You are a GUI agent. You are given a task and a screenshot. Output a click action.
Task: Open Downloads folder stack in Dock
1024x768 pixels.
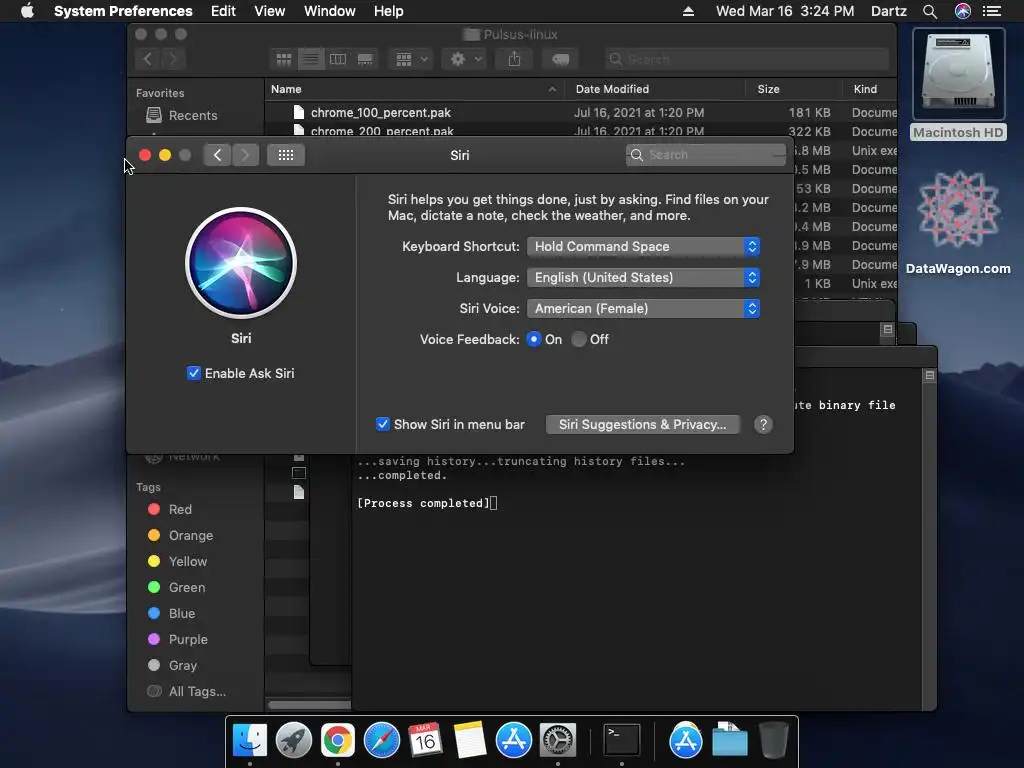(x=729, y=740)
